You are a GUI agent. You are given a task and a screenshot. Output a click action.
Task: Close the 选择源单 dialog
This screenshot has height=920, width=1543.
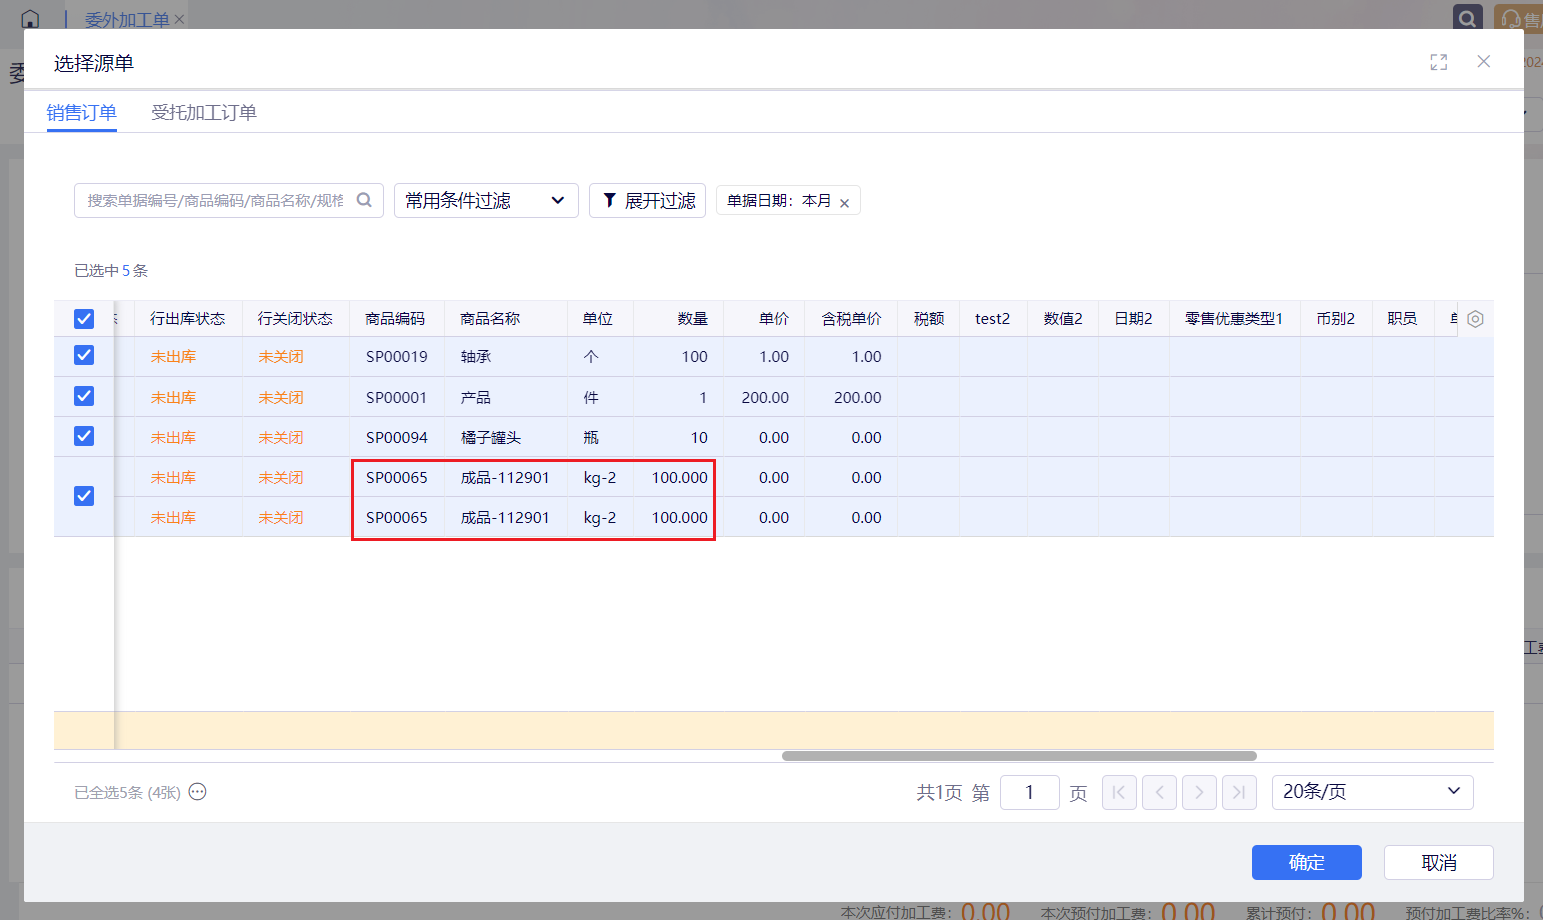pyautogui.click(x=1484, y=62)
